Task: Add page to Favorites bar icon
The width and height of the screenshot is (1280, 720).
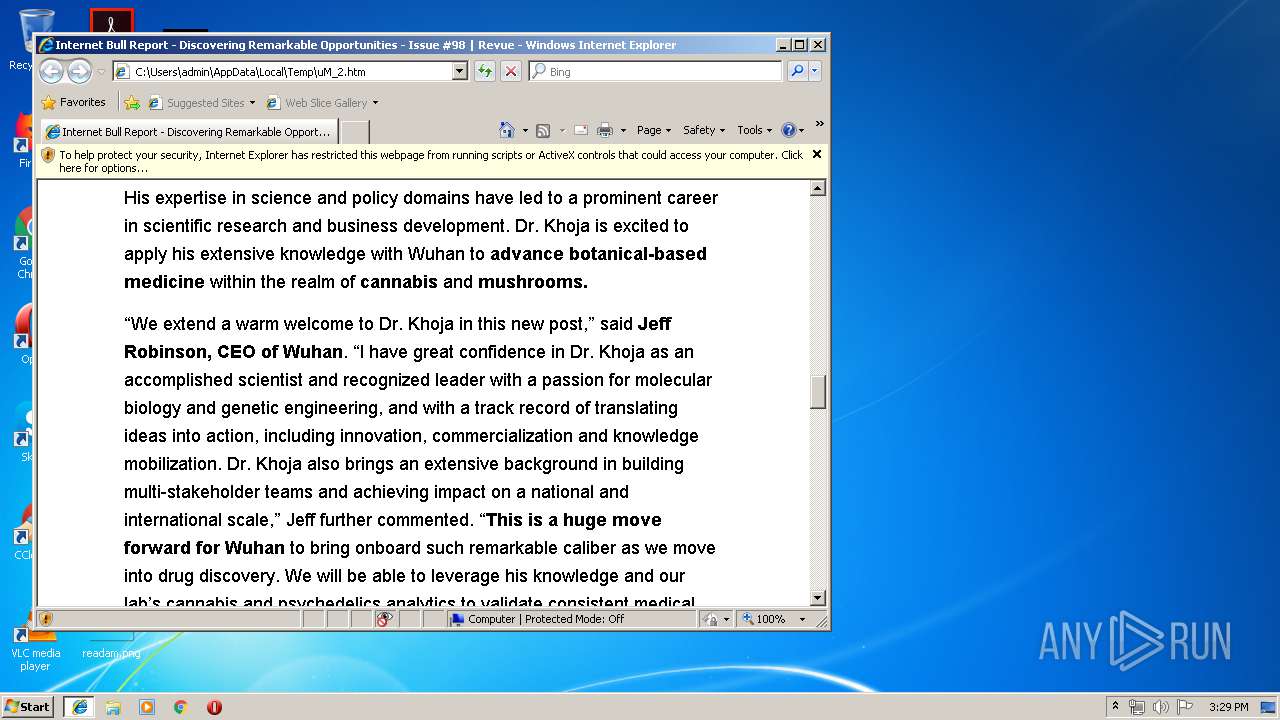Action: click(x=131, y=102)
